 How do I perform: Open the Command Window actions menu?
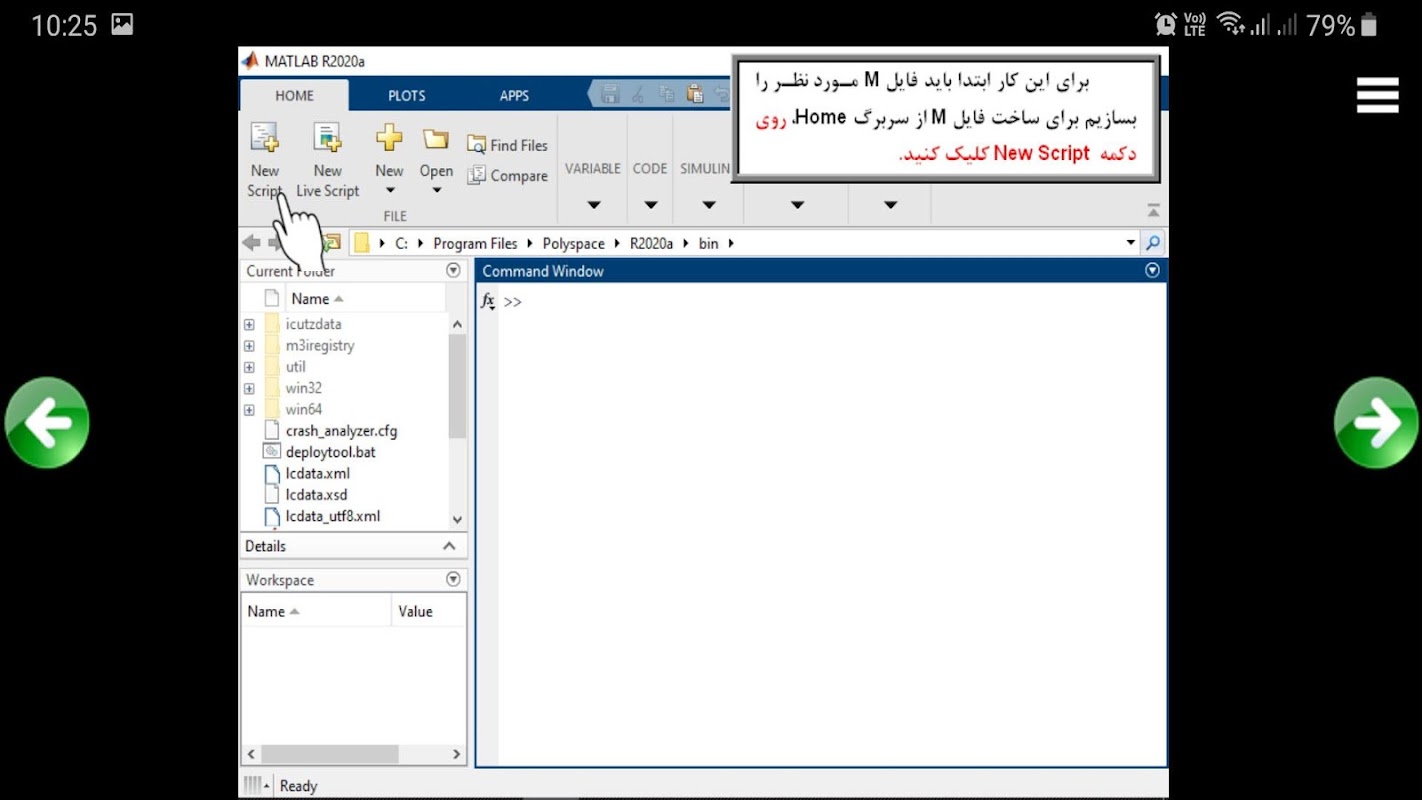(1153, 271)
